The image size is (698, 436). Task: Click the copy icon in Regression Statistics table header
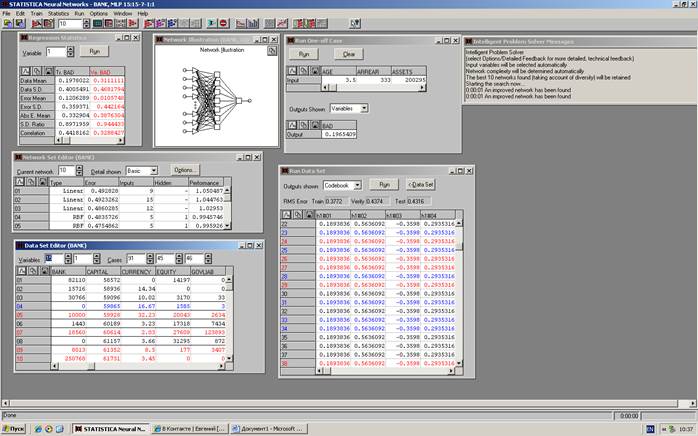point(37,71)
